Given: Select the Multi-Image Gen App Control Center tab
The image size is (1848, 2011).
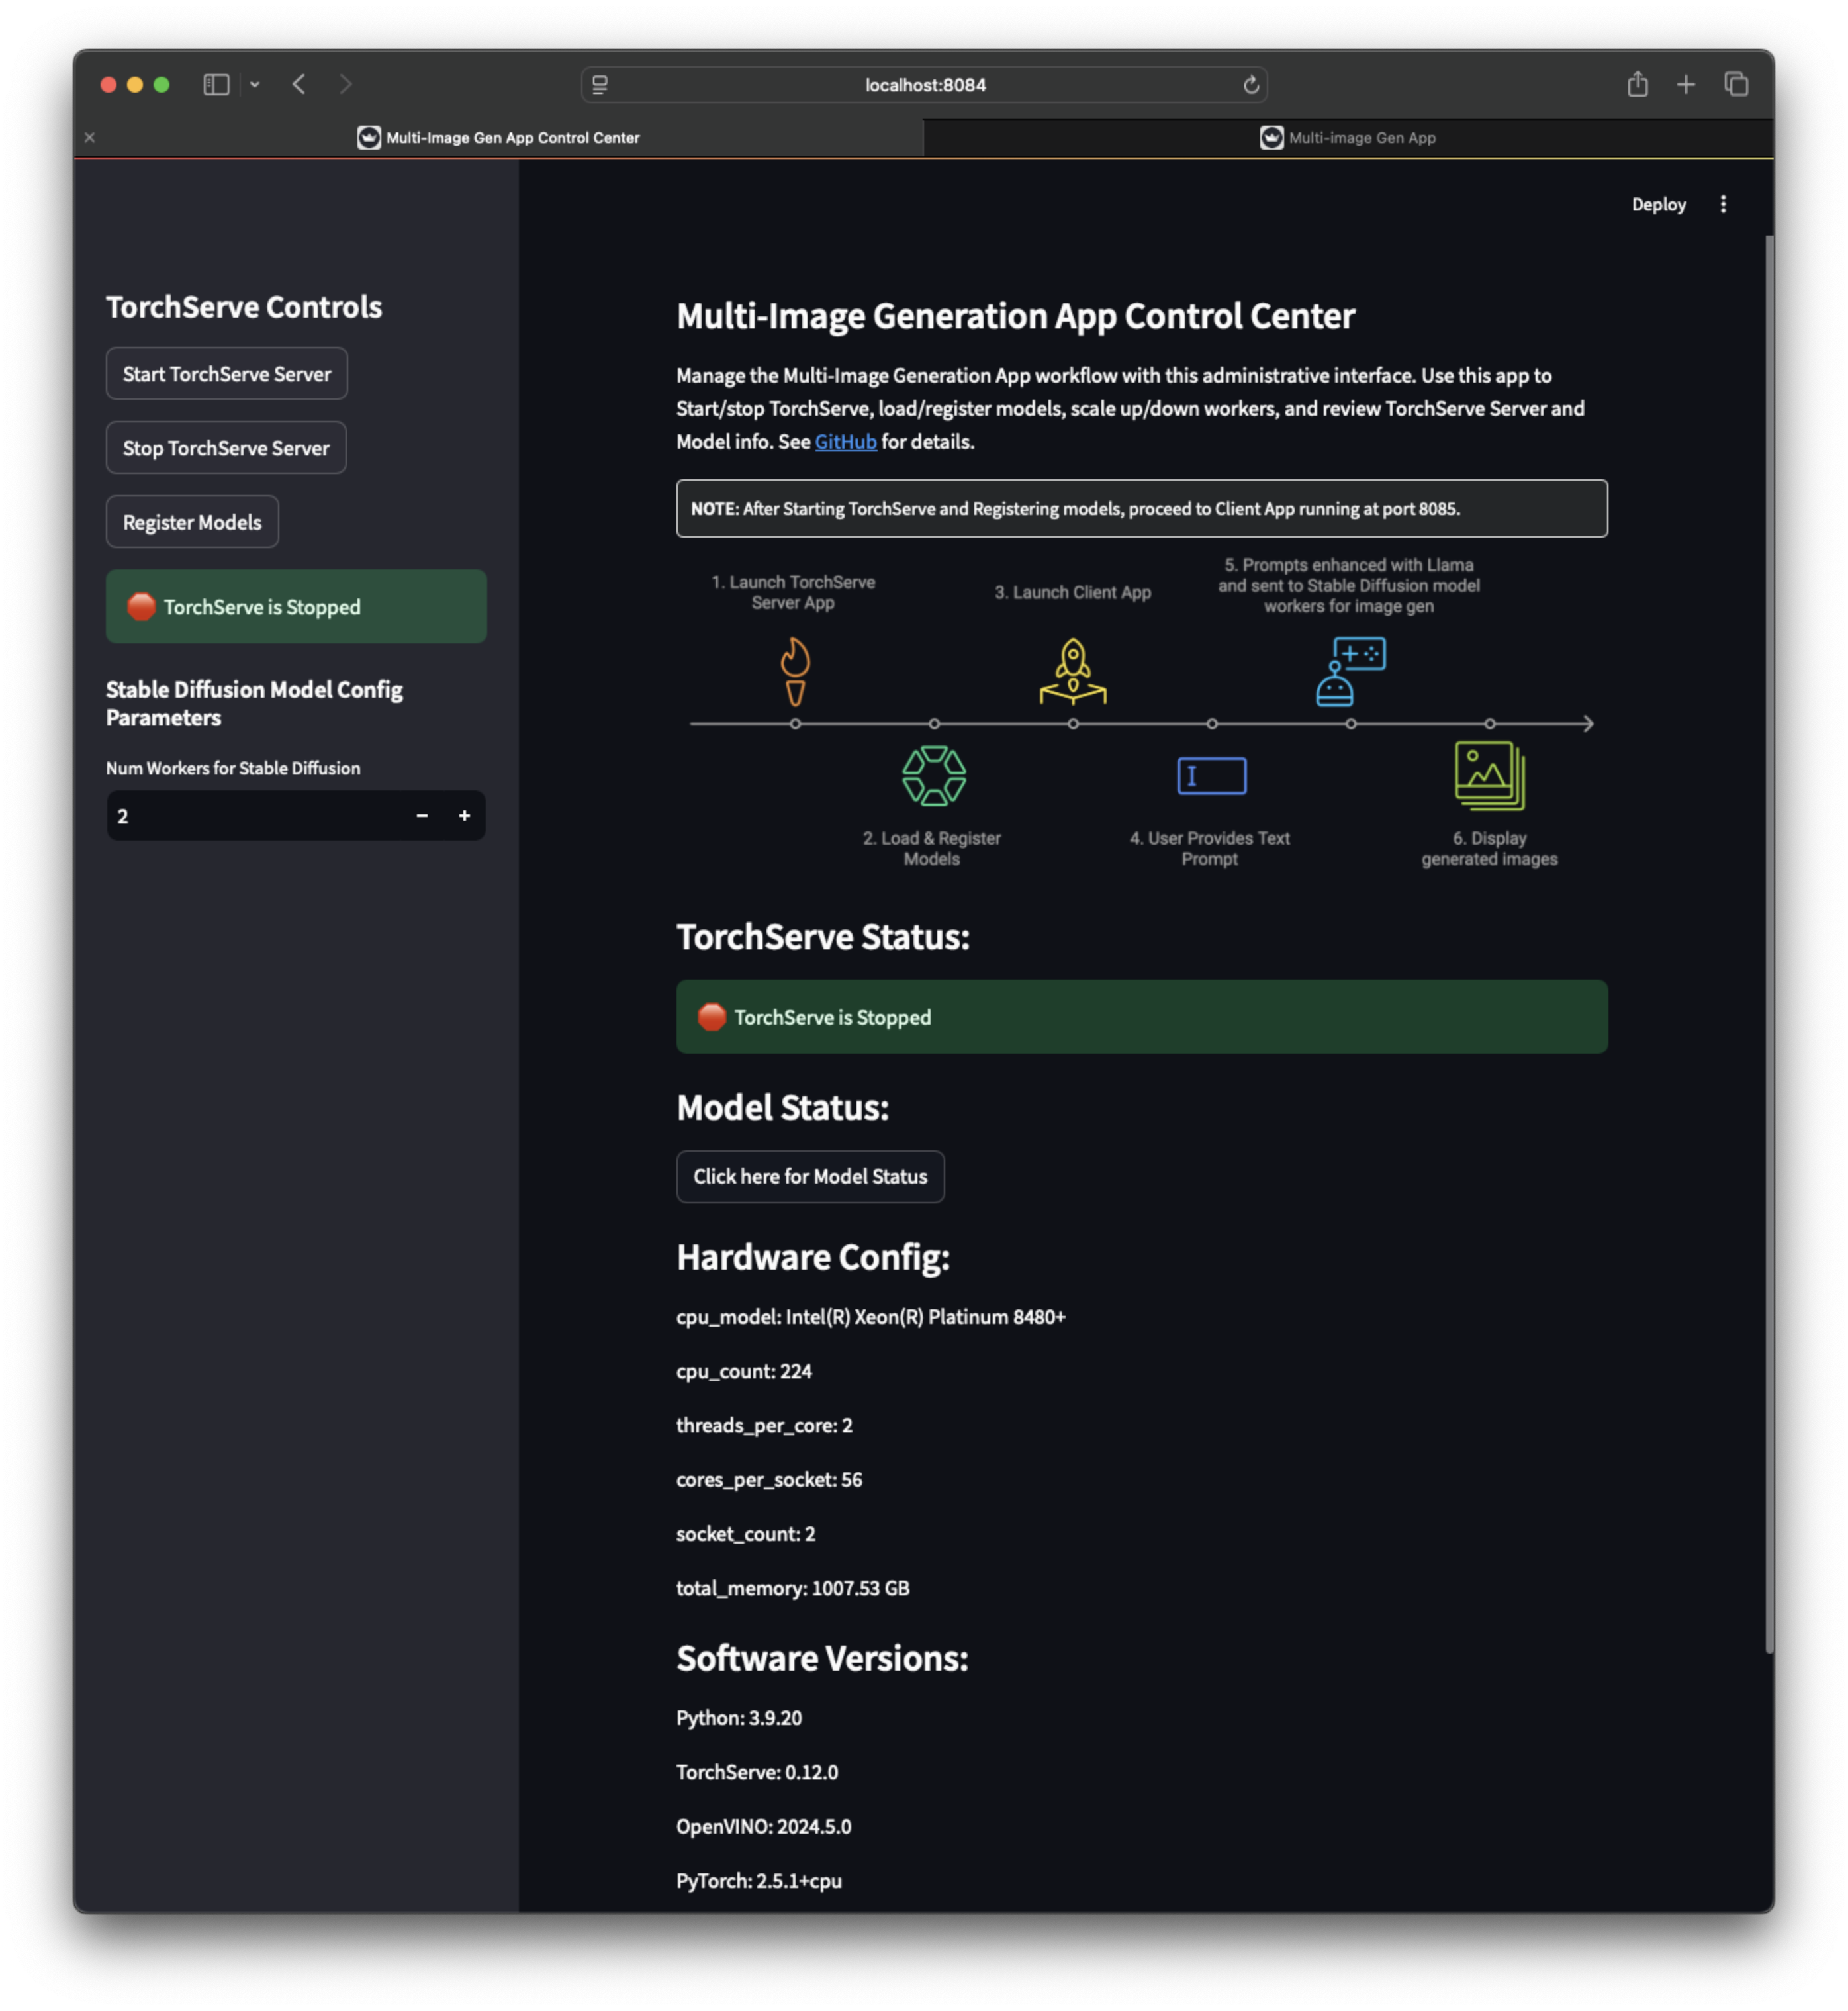Looking at the screenshot, I should 500,138.
